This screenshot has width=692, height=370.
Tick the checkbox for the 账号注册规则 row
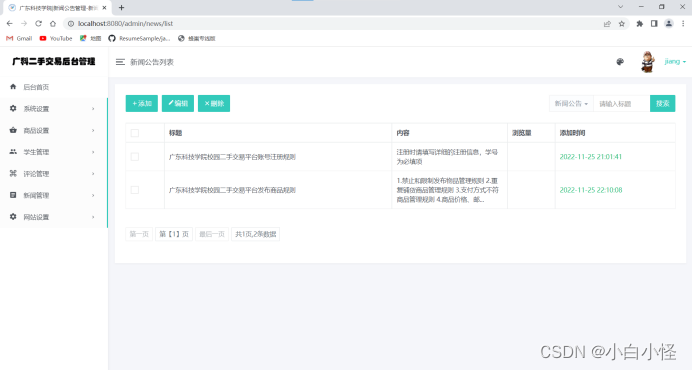pos(135,157)
